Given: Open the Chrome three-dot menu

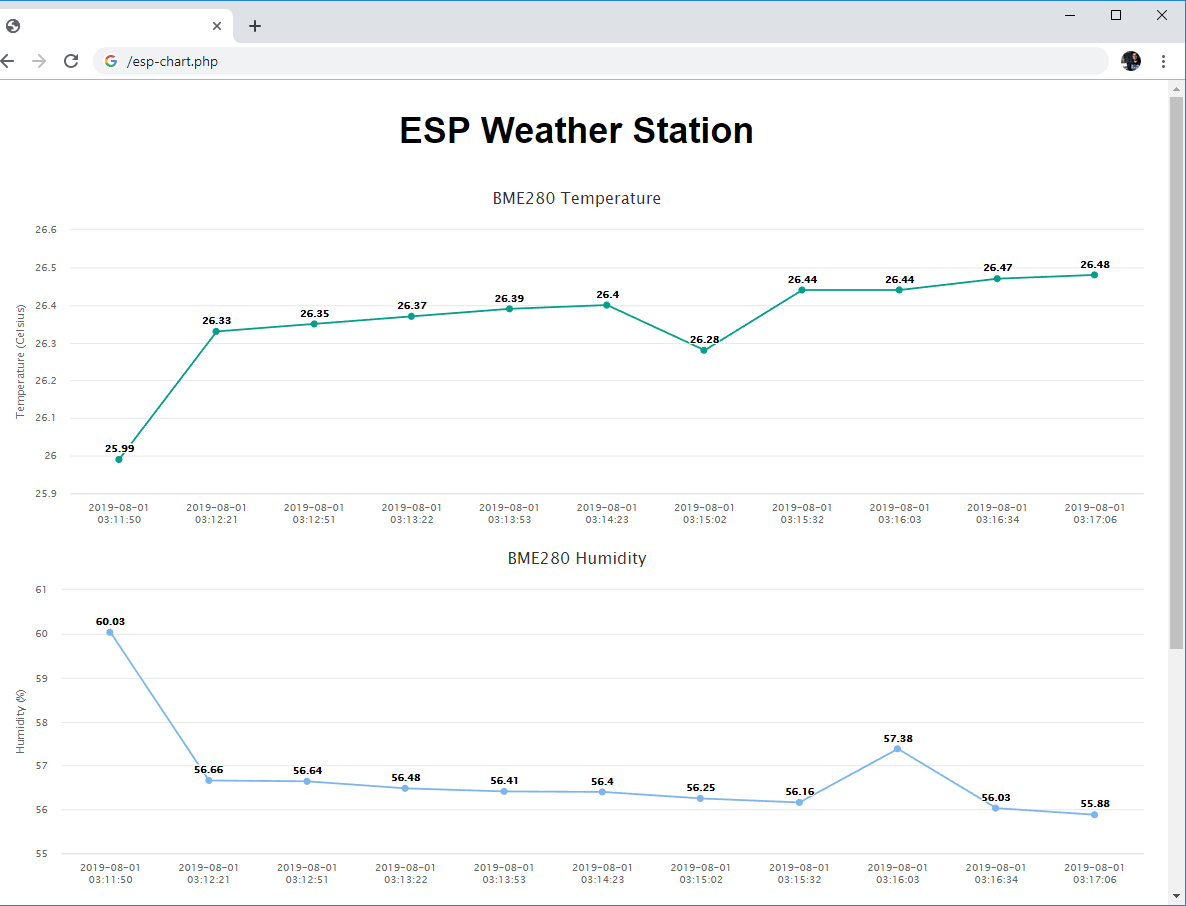Looking at the screenshot, I should point(1163,61).
